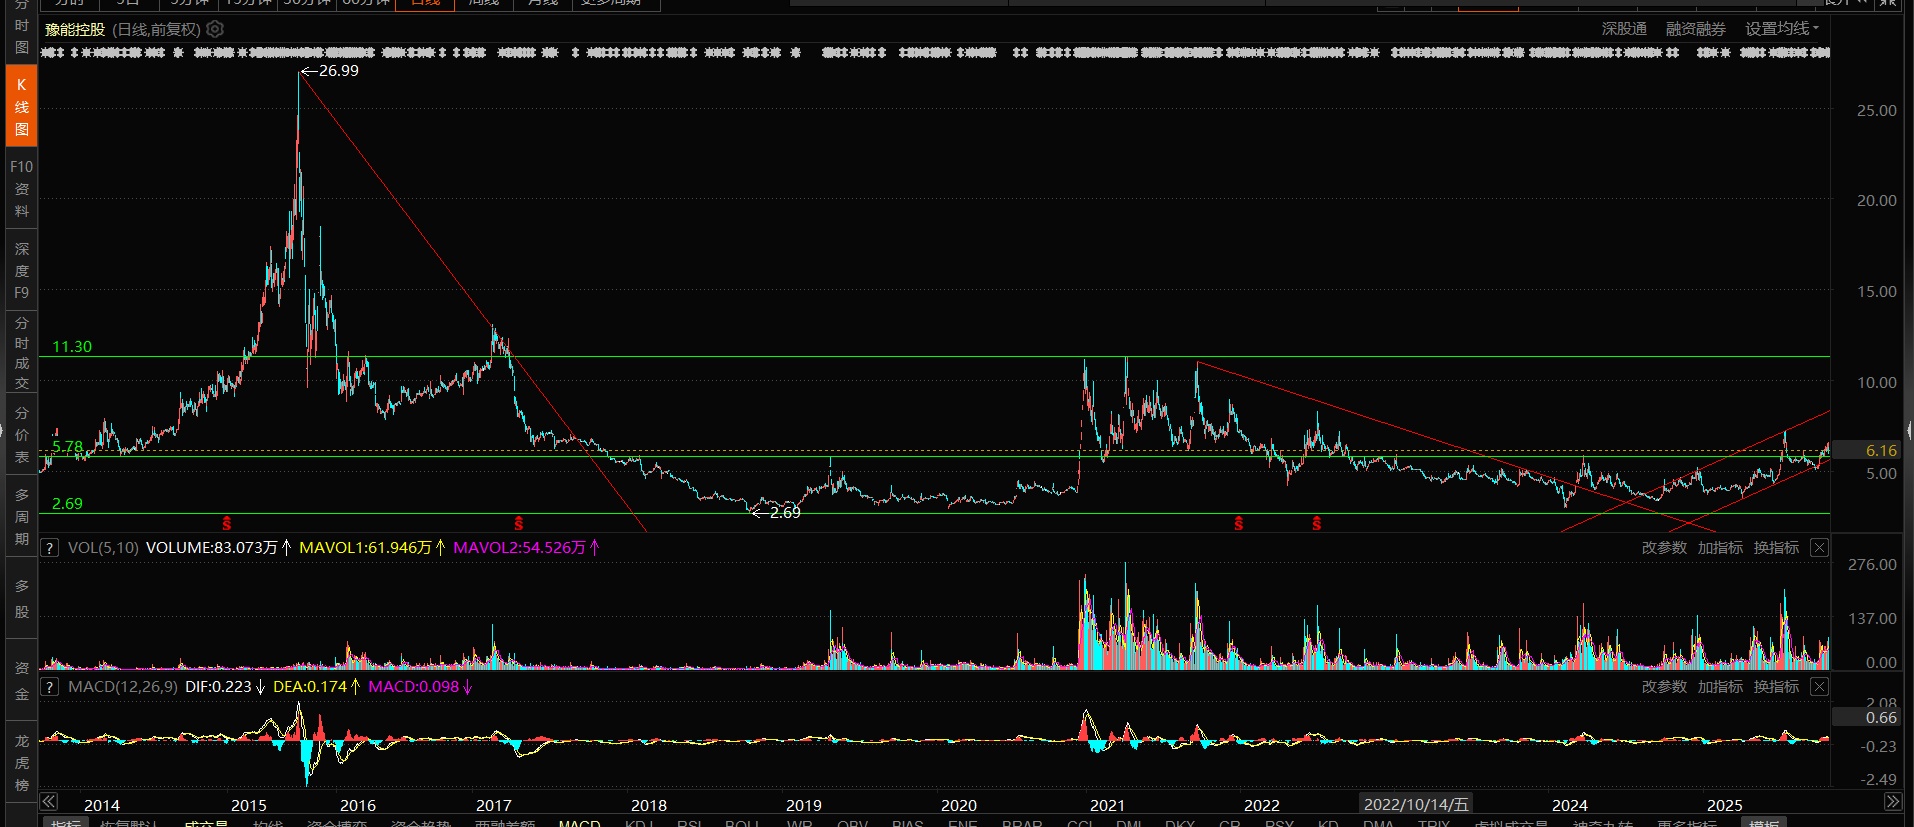Click 加指标 in the VOL panel
The image size is (1914, 827).
[1720, 548]
